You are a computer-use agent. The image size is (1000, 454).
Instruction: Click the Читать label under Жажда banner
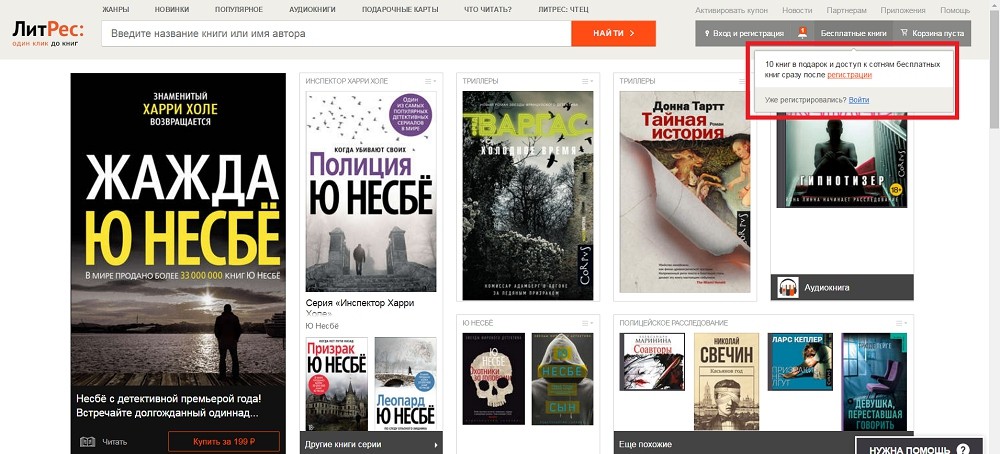click(x=115, y=442)
